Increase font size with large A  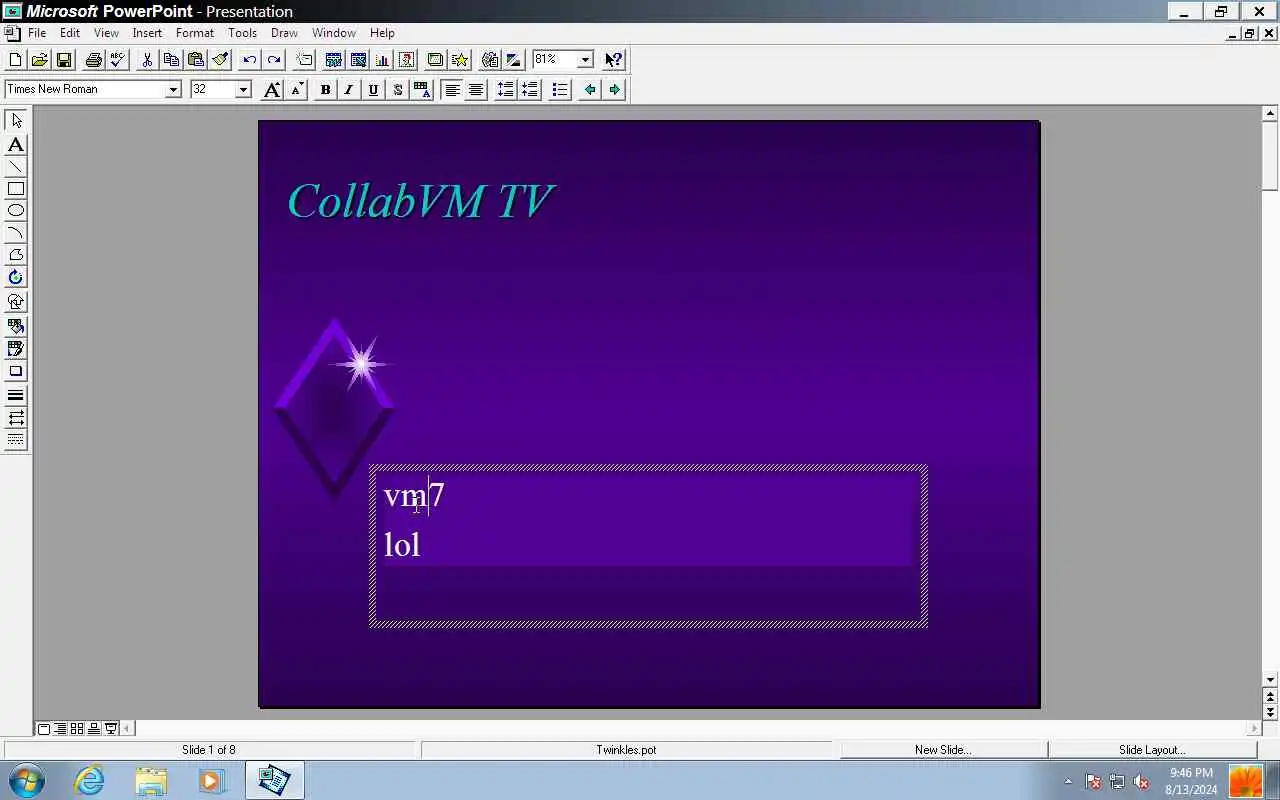(272, 90)
